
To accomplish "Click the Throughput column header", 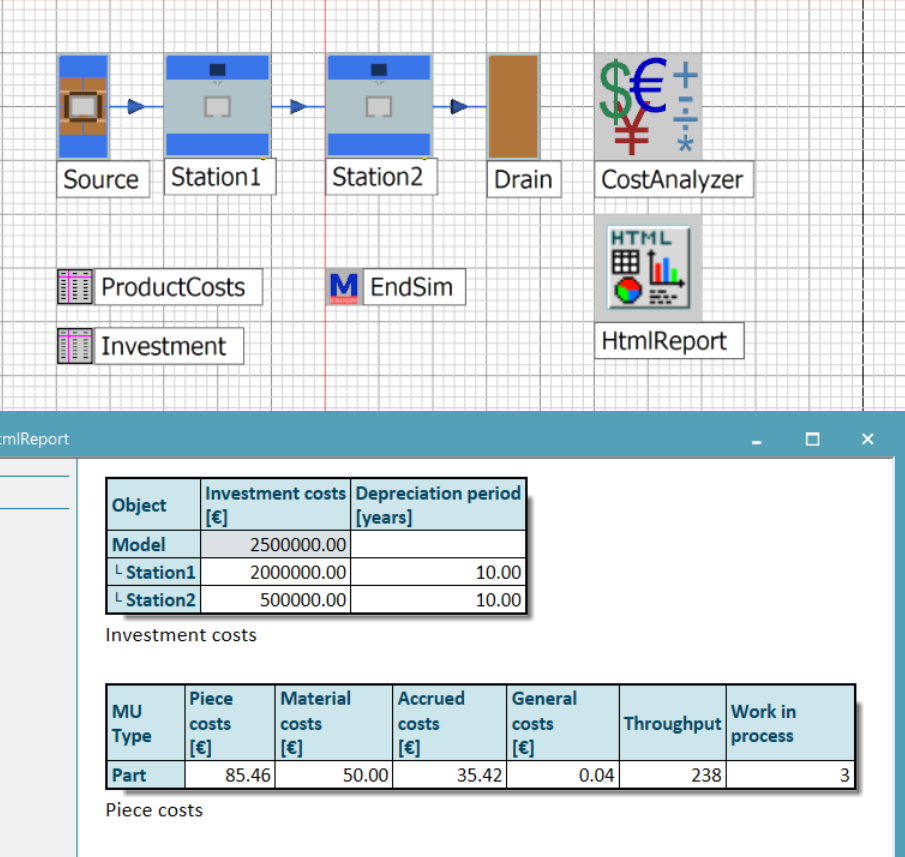I will 672,723.
